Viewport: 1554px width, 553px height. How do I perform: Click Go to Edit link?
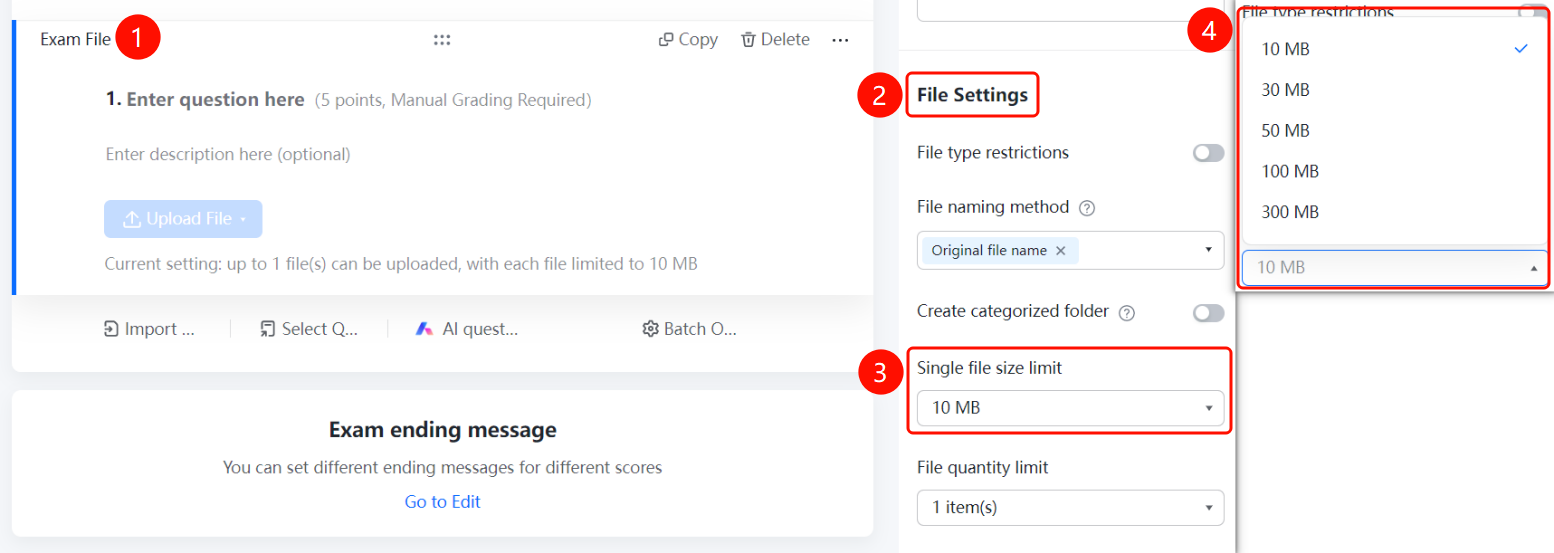pos(442,502)
